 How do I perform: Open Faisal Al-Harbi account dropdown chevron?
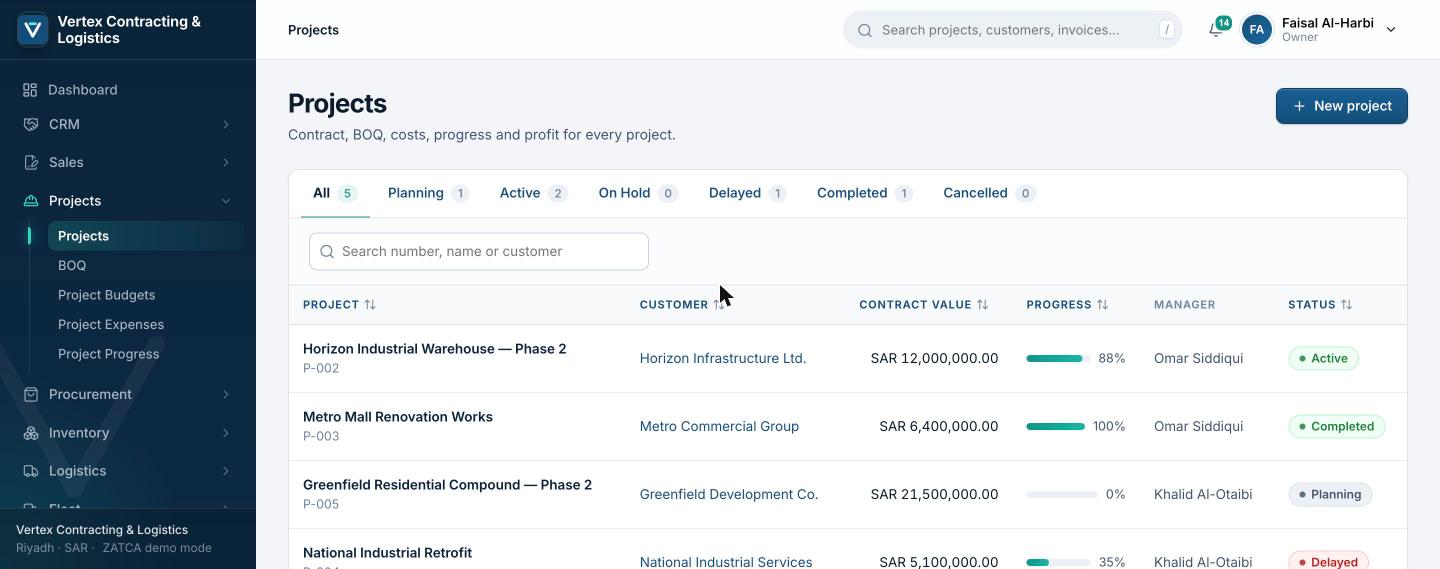[1390, 30]
